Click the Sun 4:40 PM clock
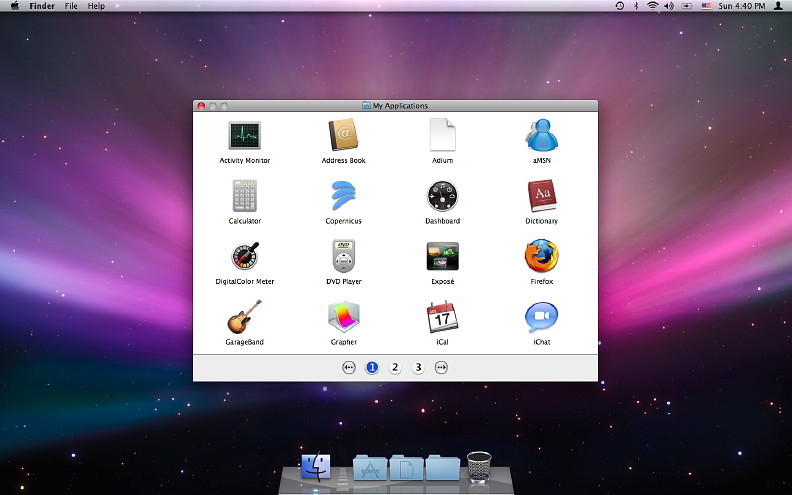The height and width of the screenshot is (495, 792). tap(741, 6)
